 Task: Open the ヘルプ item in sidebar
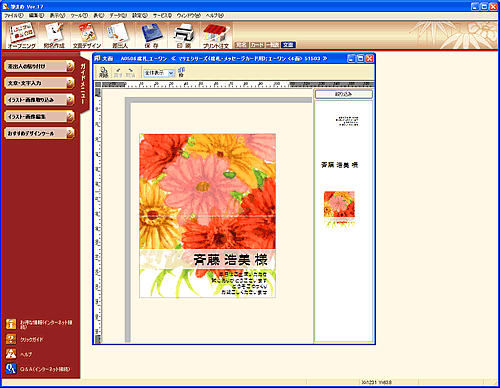(19, 354)
